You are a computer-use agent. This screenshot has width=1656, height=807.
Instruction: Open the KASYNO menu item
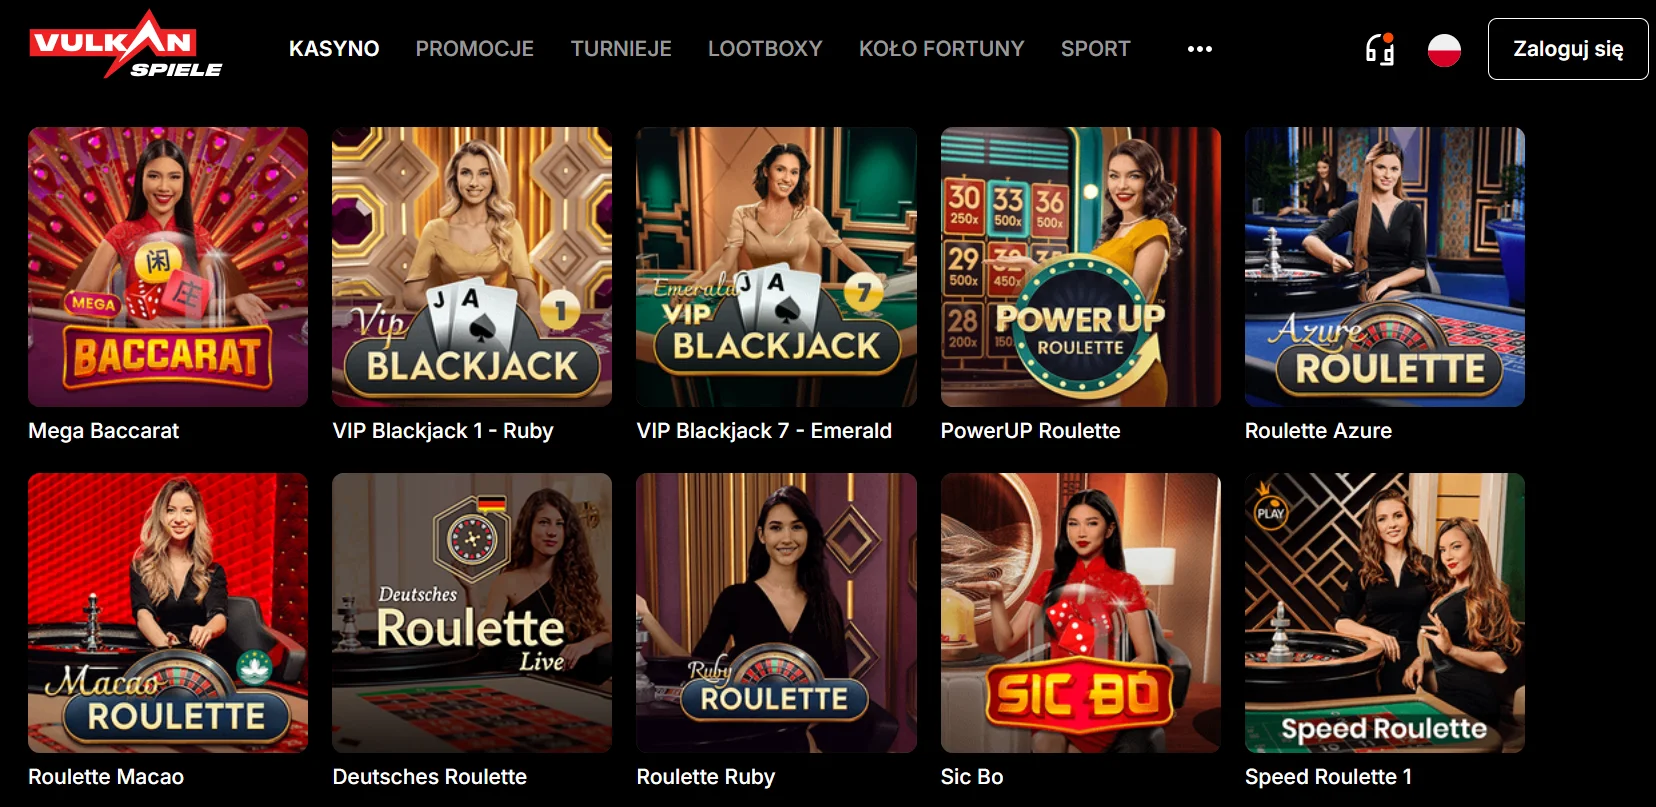334,49
